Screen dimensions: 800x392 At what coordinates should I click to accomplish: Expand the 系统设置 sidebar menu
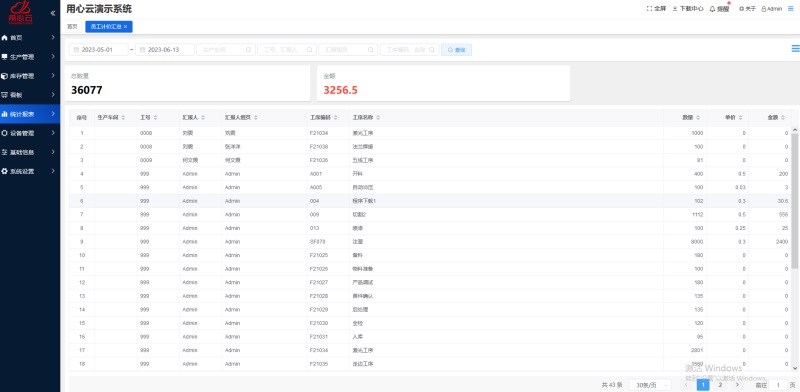click(53, 172)
